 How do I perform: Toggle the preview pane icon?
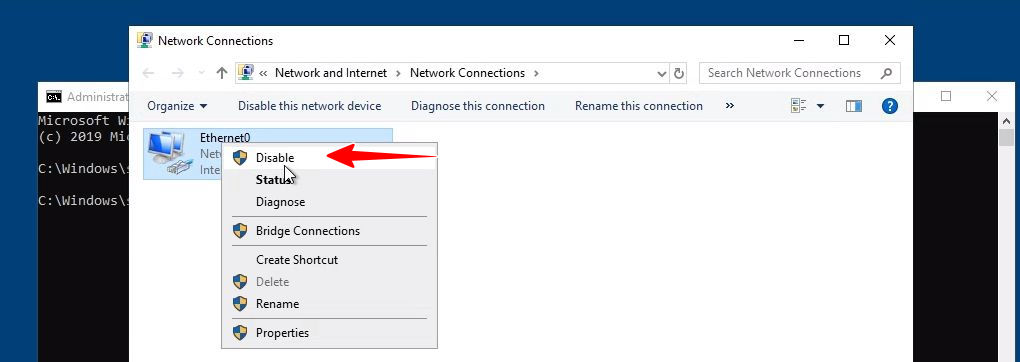coord(853,106)
